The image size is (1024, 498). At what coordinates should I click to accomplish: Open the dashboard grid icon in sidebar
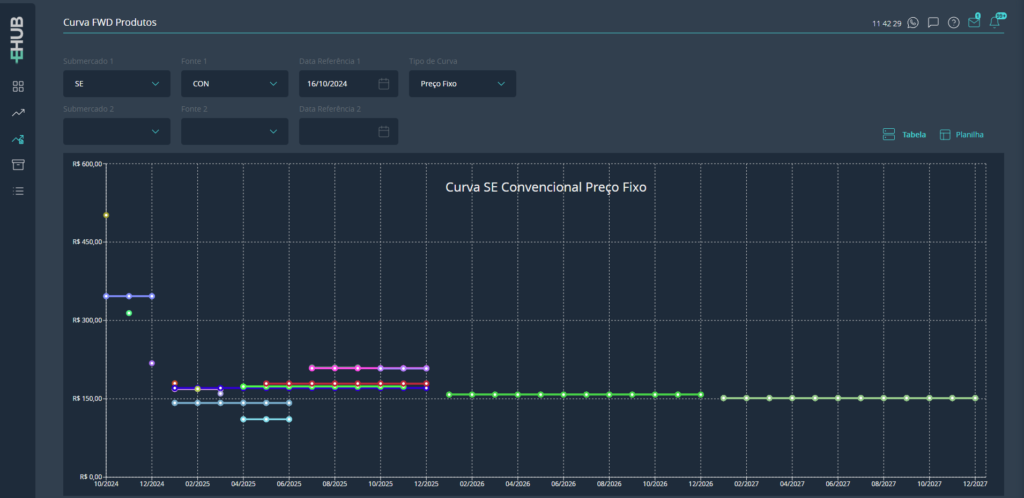[x=18, y=87]
